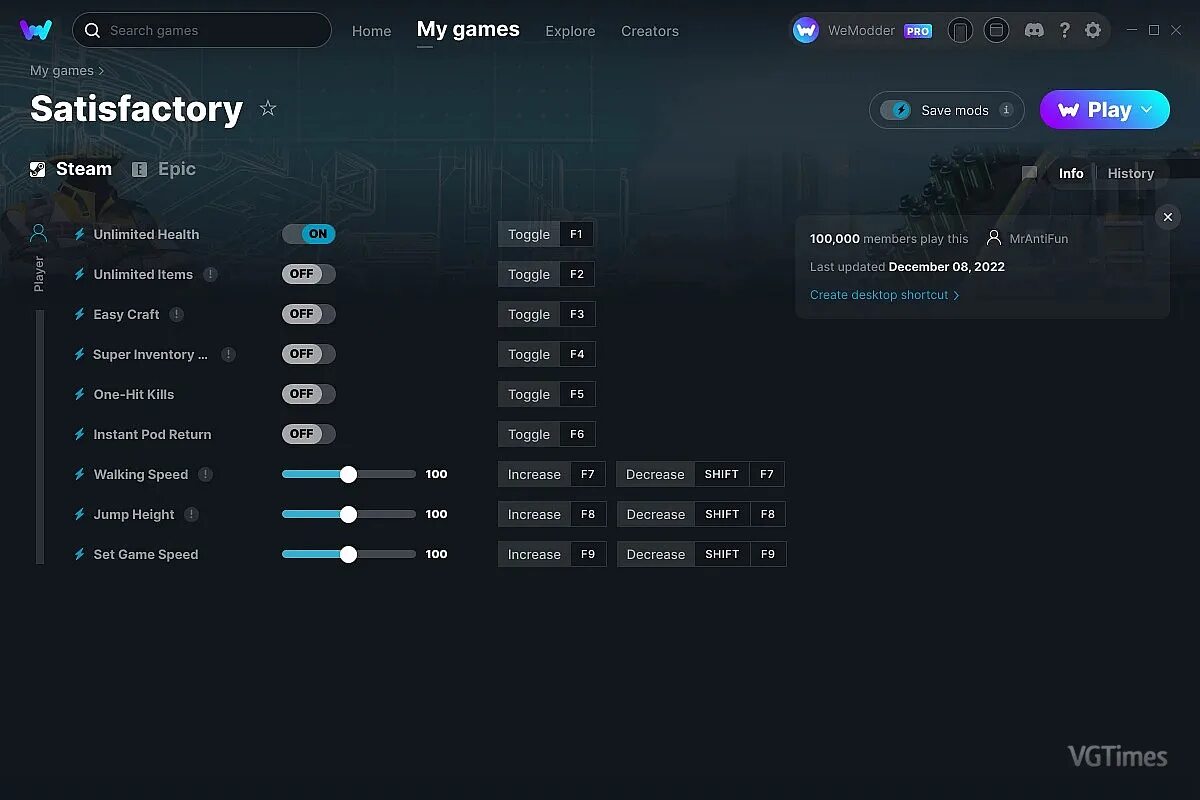Screen dimensions: 1200x800
Task: Enable One-Hit Kills toggle
Action: [x=308, y=394]
